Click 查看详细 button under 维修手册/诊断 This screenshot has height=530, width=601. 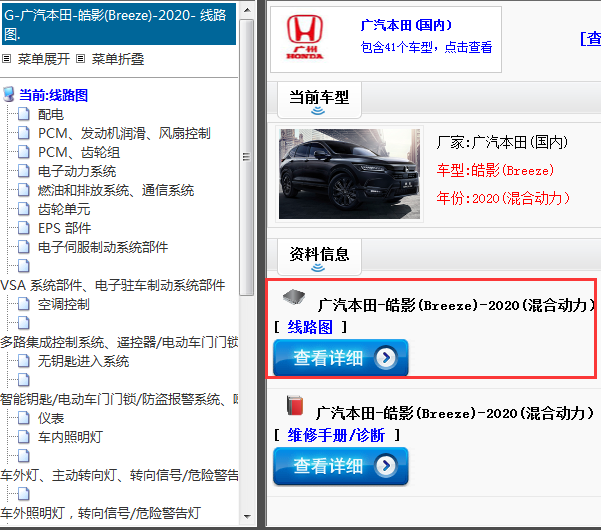[x=340, y=466]
